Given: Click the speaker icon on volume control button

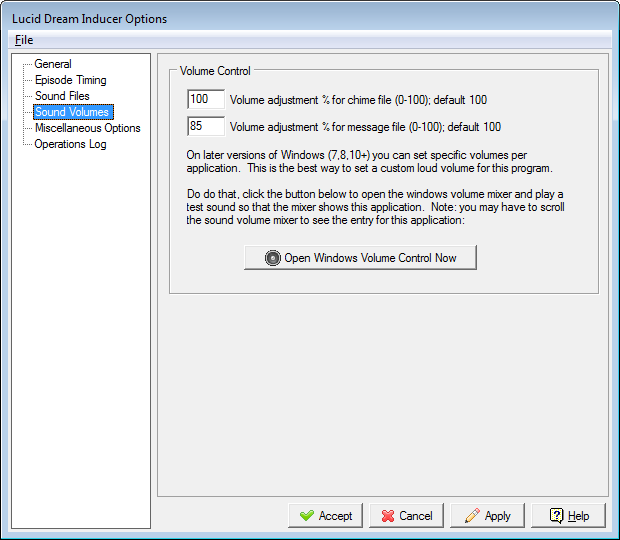Looking at the screenshot, I should (x=273, y=258).
